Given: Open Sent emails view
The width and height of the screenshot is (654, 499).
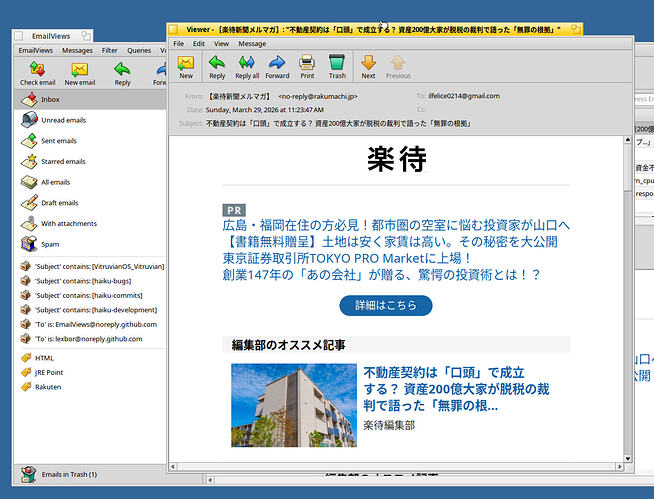Looking at the screenshot, I should pos(90,141).
